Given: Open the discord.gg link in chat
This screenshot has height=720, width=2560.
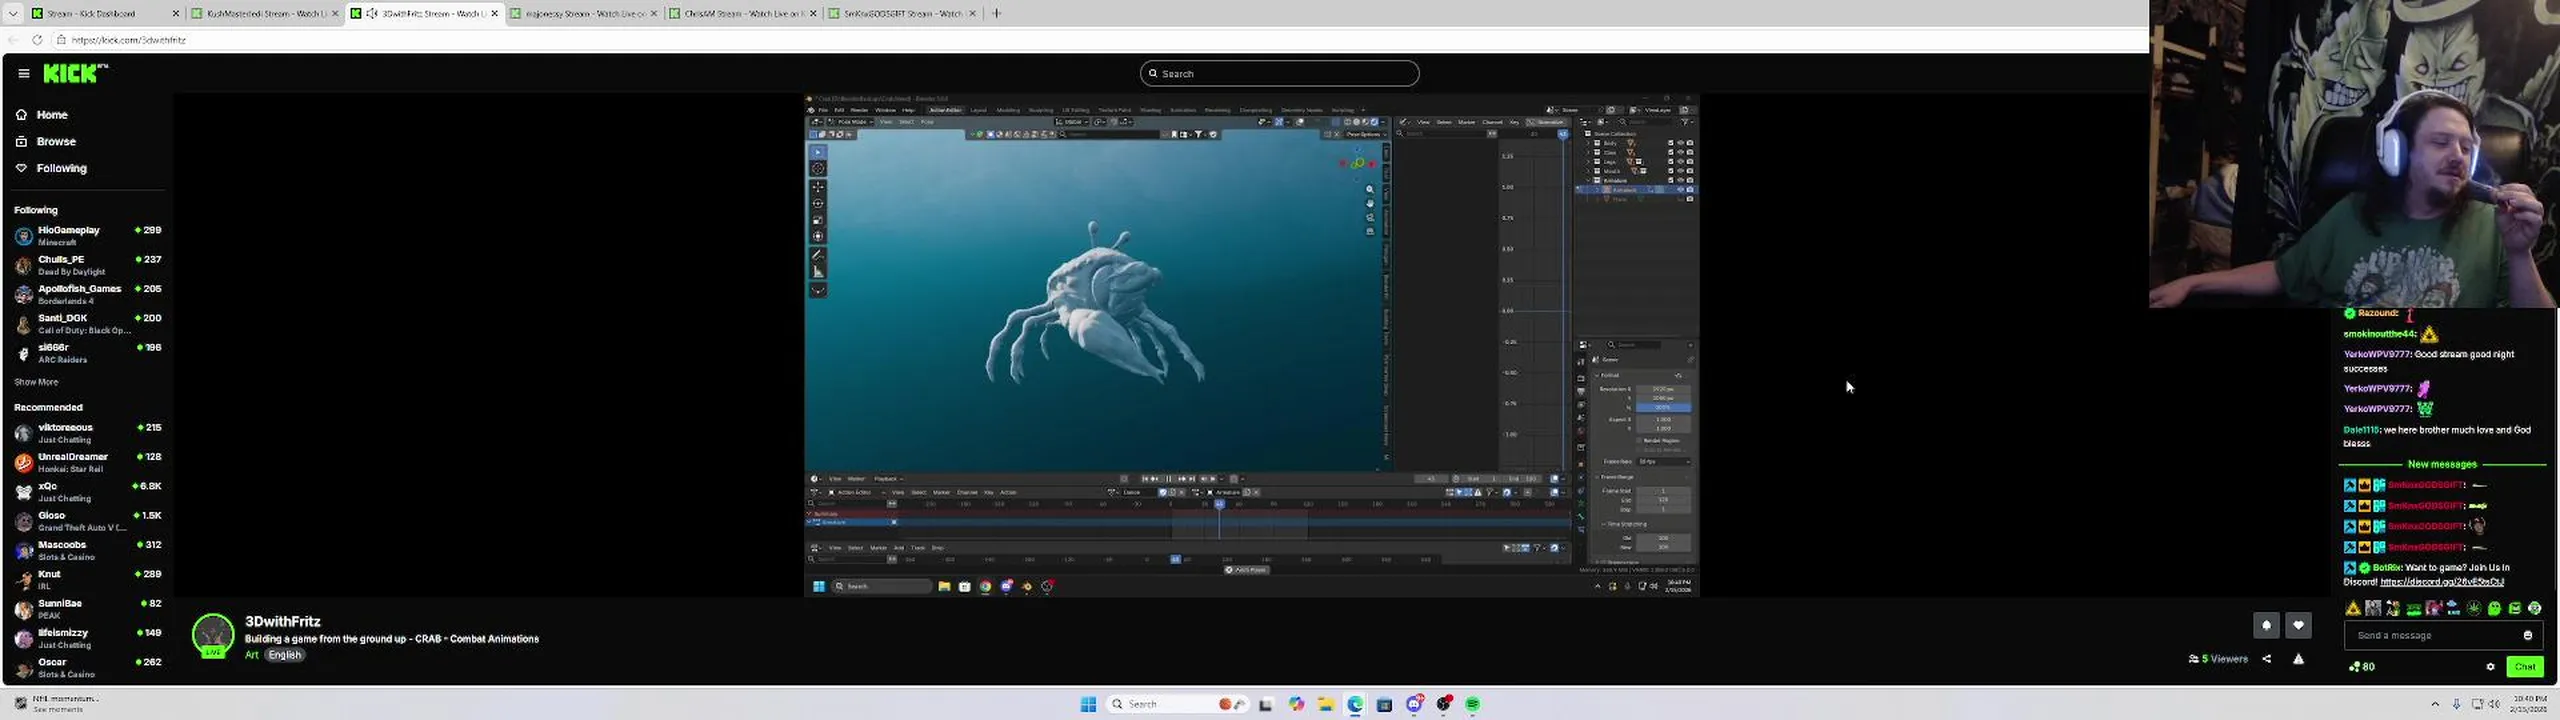Looking at the screenshot, I should (2442, 582).
